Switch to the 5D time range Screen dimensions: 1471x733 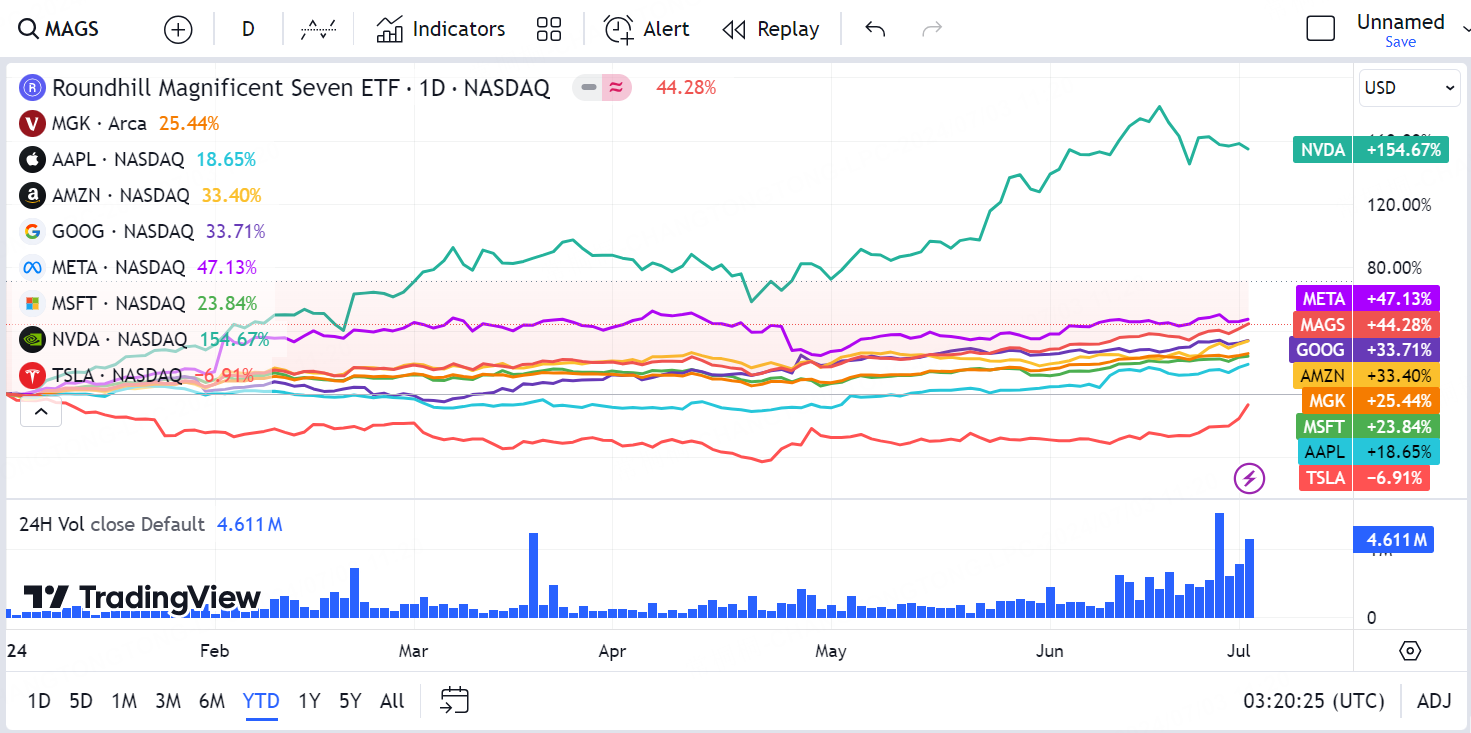[81, 701]
